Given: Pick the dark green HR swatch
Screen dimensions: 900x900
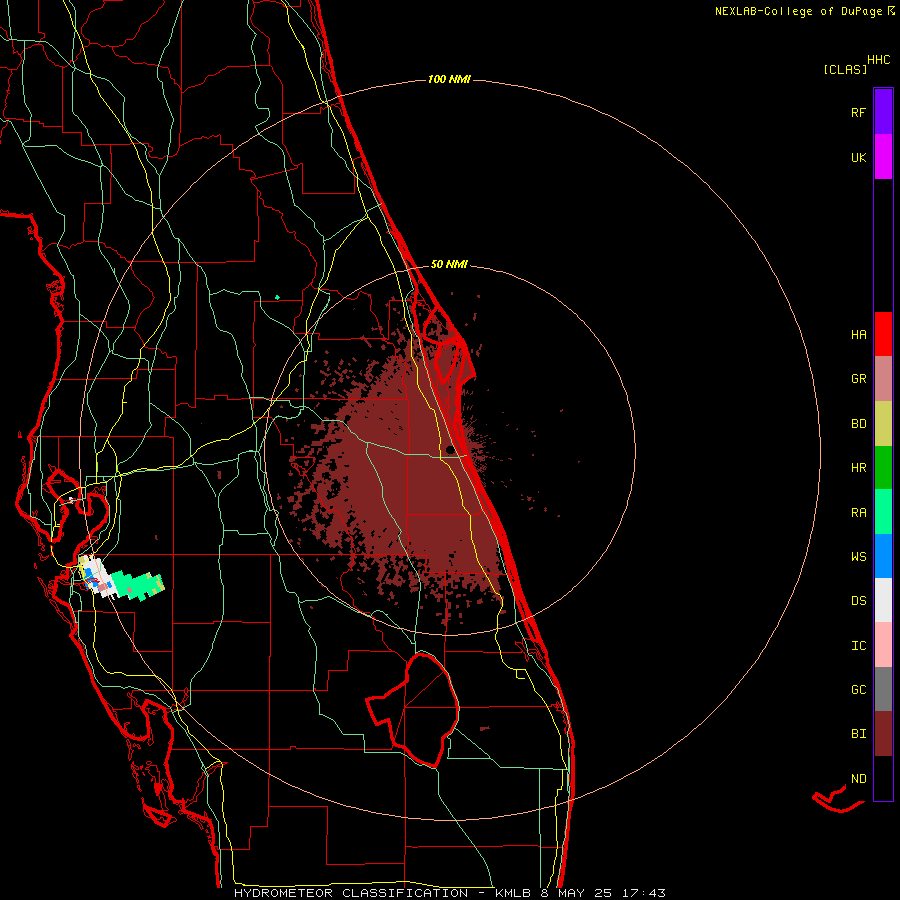Looking at the screenshot, I should (883, 468).
